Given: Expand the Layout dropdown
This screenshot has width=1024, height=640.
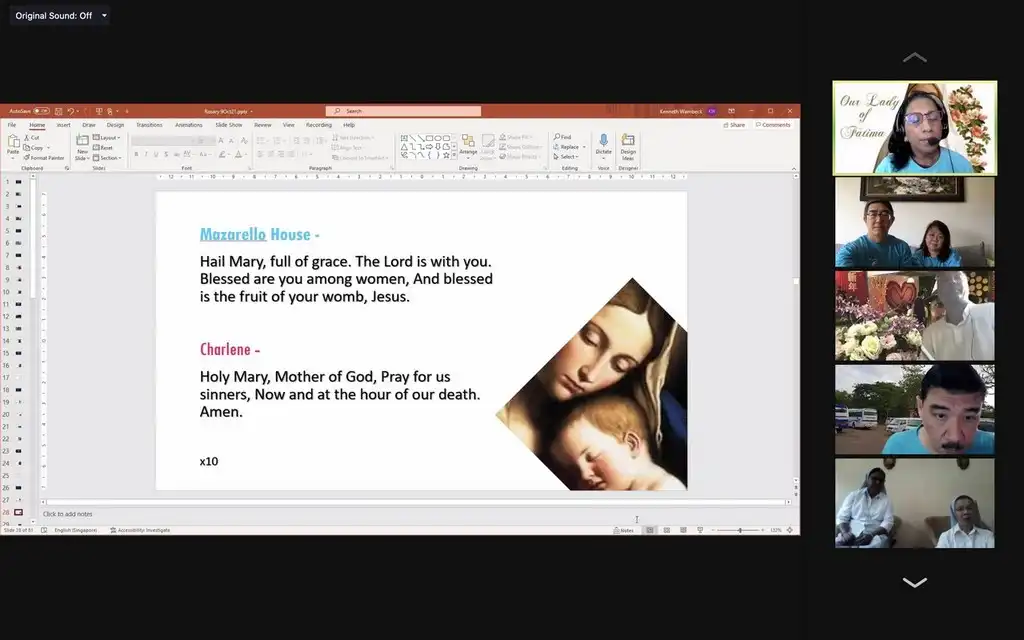Looking at the screenshot, I should coord(106,138).
